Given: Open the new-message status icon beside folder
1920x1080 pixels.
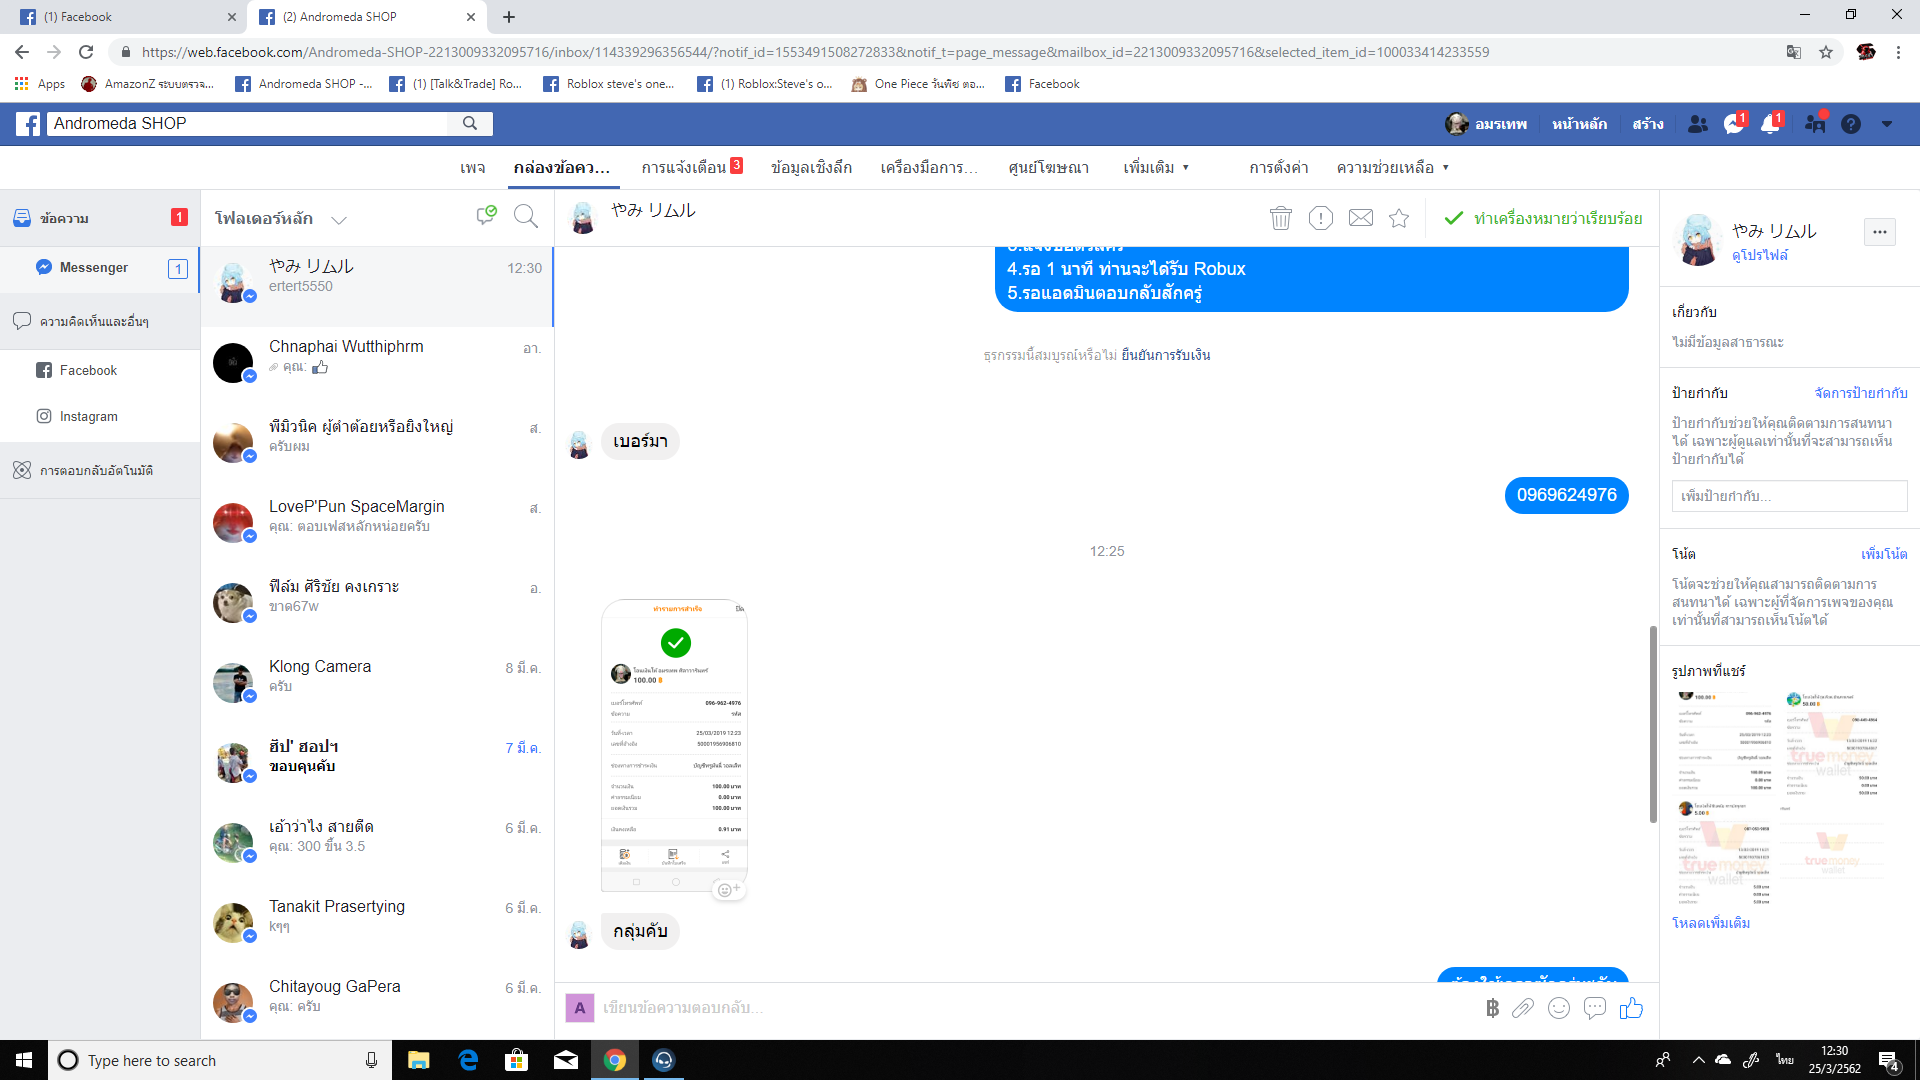Looking at the screenshot, I should (487, 215).
